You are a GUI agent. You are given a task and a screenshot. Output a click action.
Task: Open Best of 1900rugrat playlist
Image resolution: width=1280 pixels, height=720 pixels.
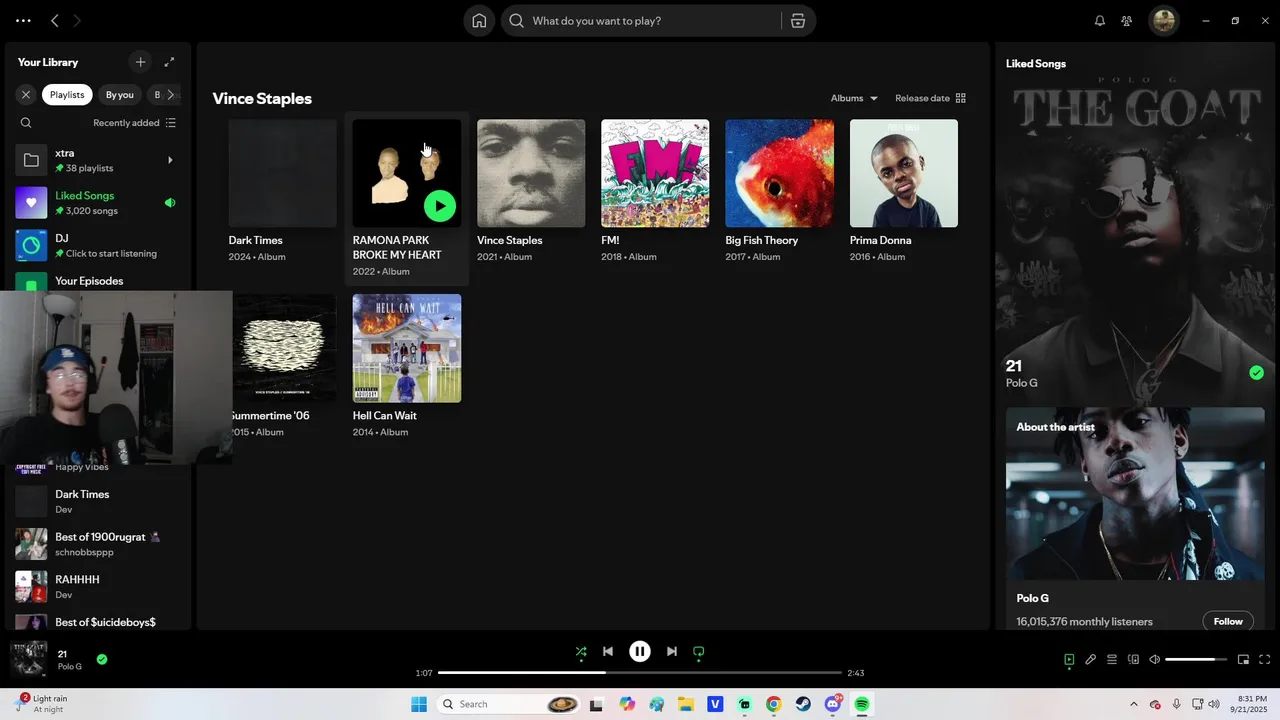pyautogui.click(x=98, y=544)
